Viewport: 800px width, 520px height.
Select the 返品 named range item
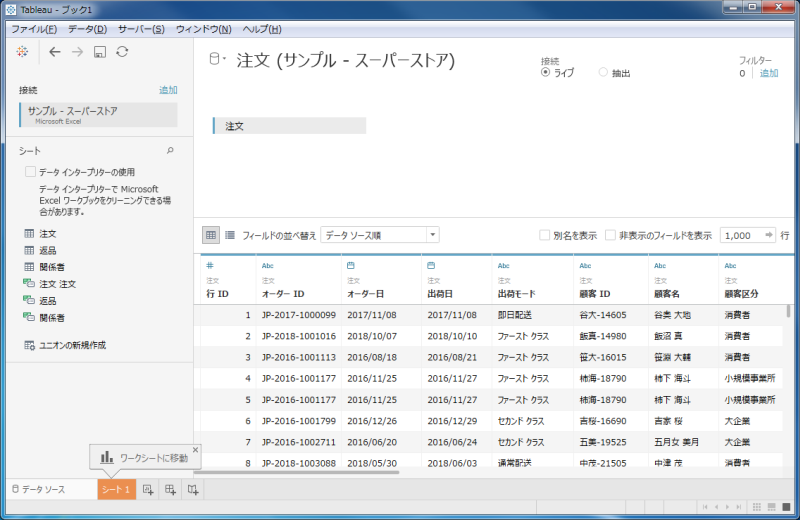[48, 301]
